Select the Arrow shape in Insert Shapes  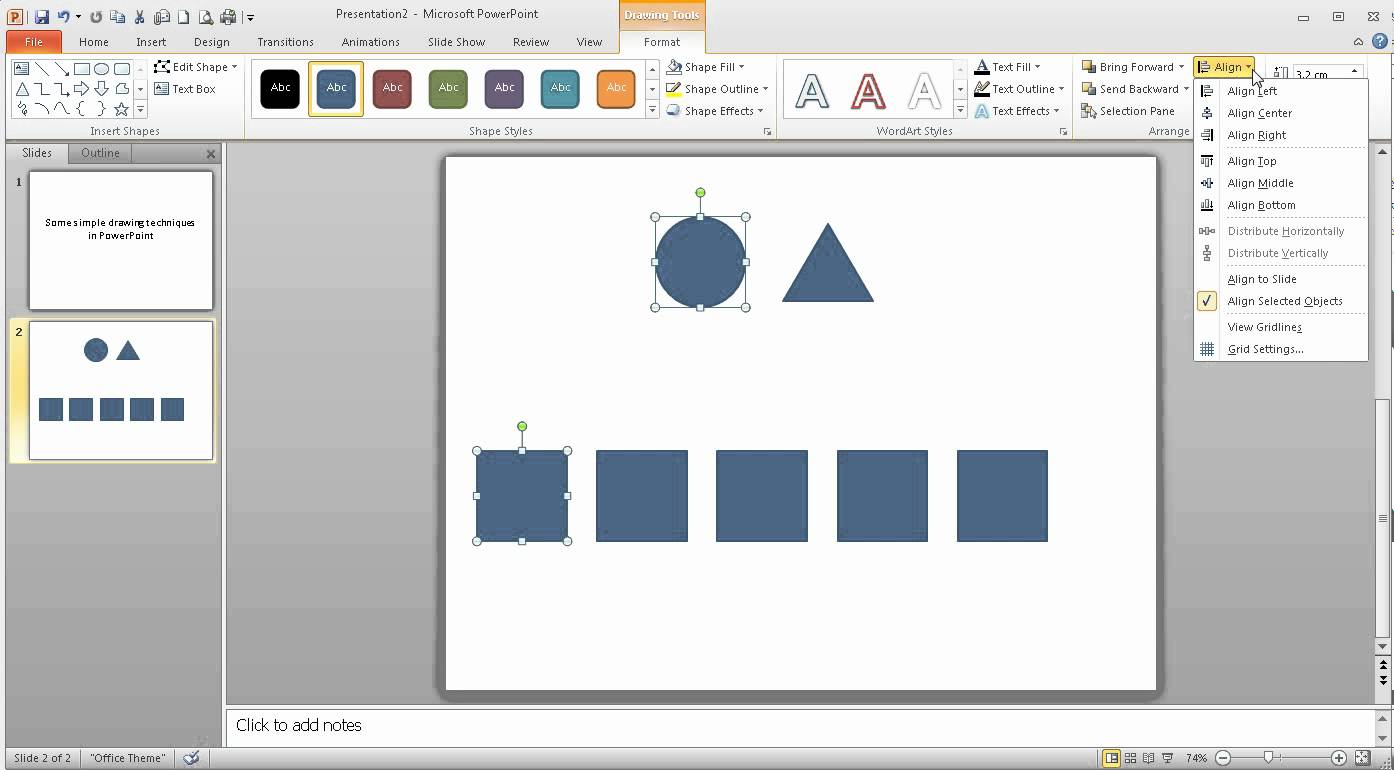(82, 88)
